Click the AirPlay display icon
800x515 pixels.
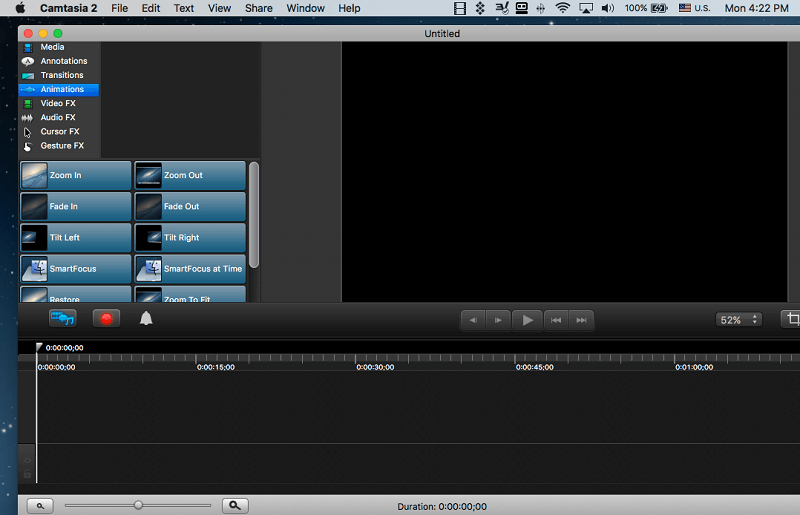click(x=586, y=8)
